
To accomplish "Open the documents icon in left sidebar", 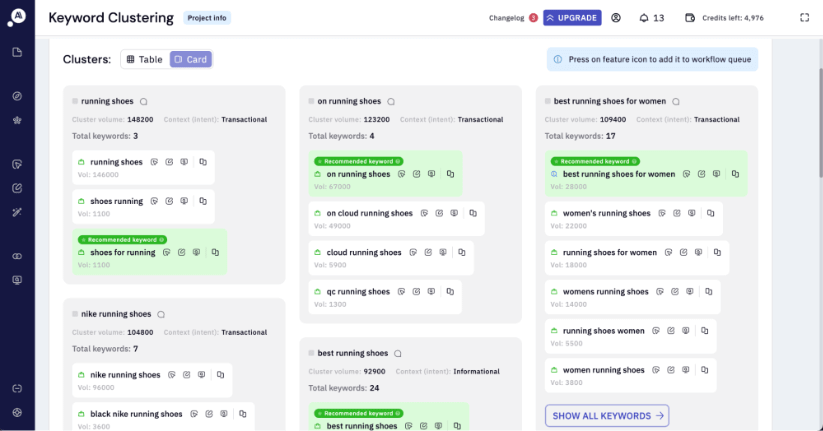I will point(17,52).
